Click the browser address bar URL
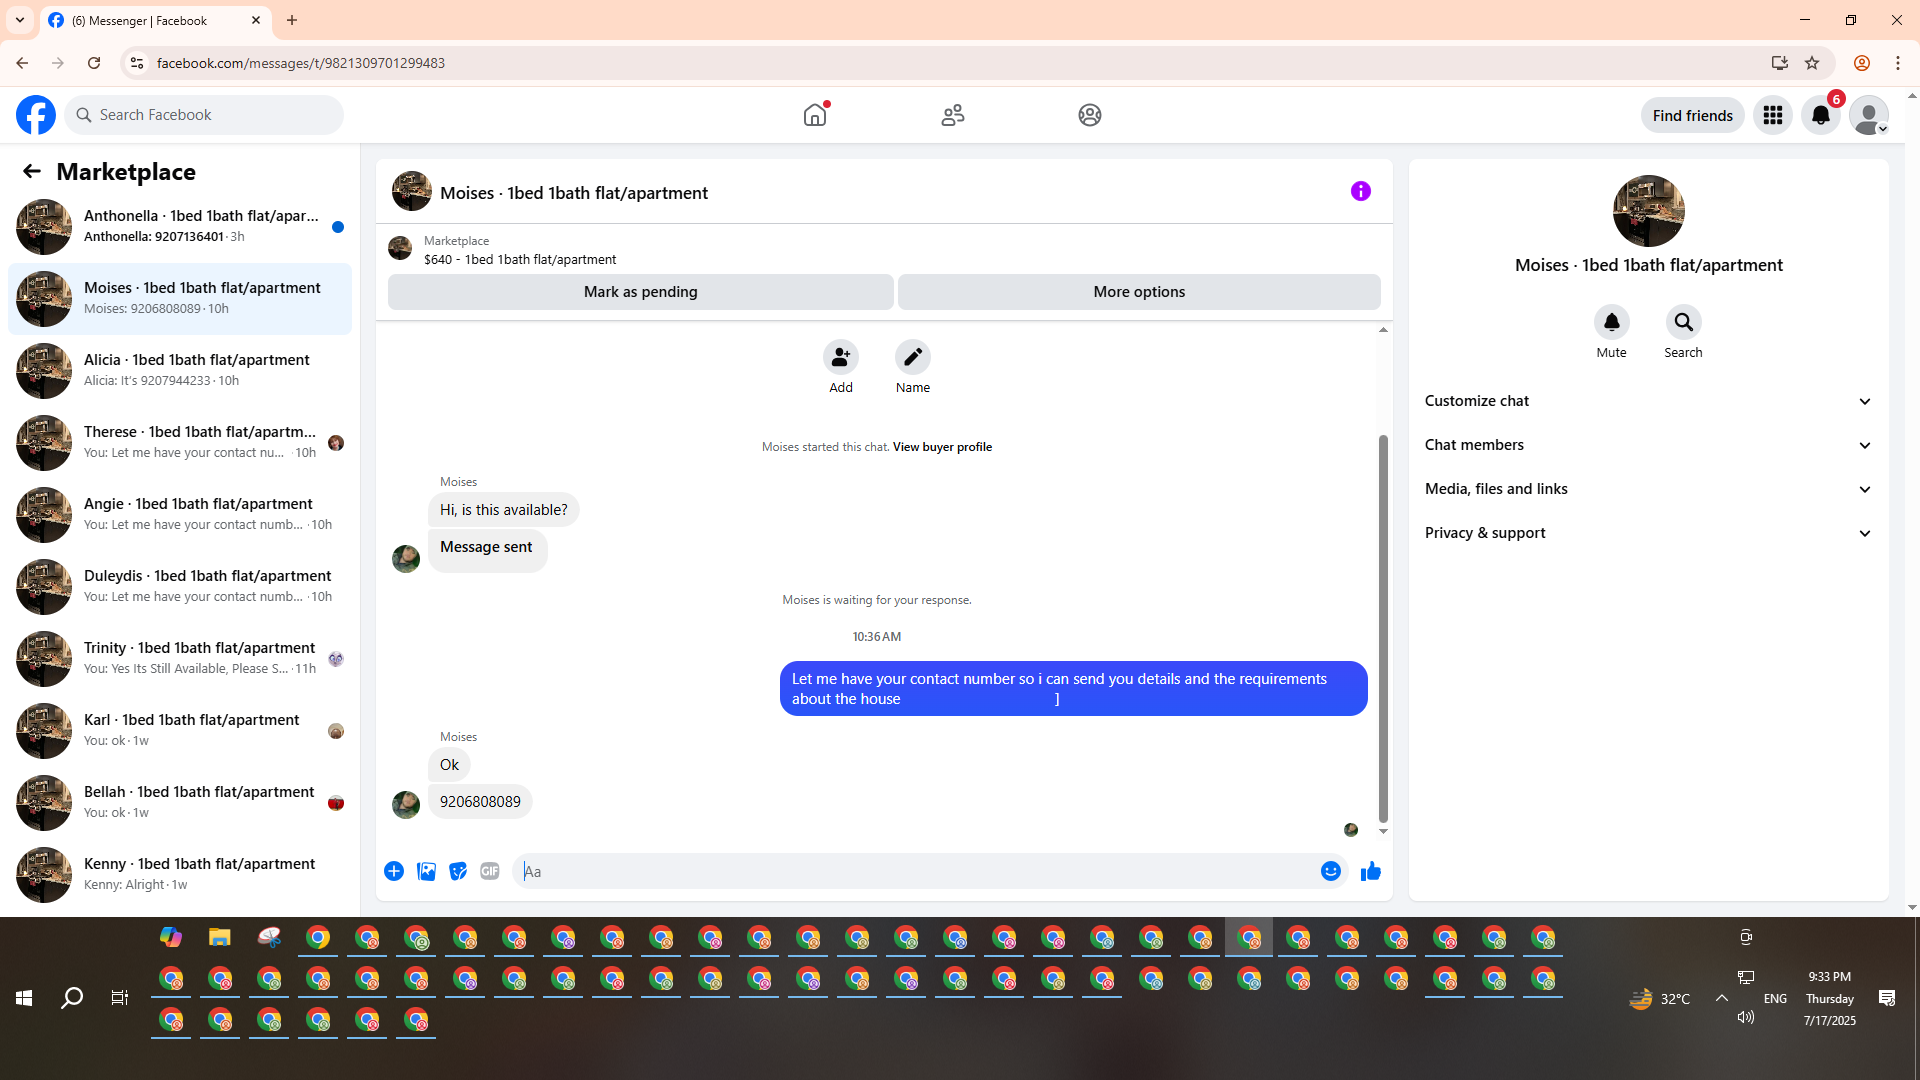Viewport: 1920px width, 1080px height. coord(300,63)
